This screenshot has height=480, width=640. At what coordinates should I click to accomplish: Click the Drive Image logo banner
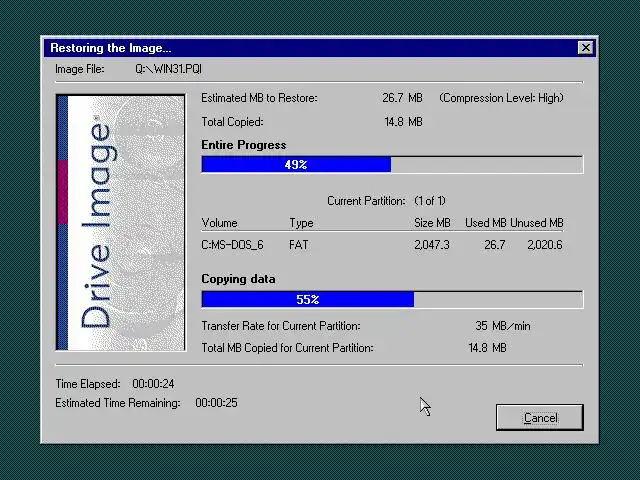[120, 222]
